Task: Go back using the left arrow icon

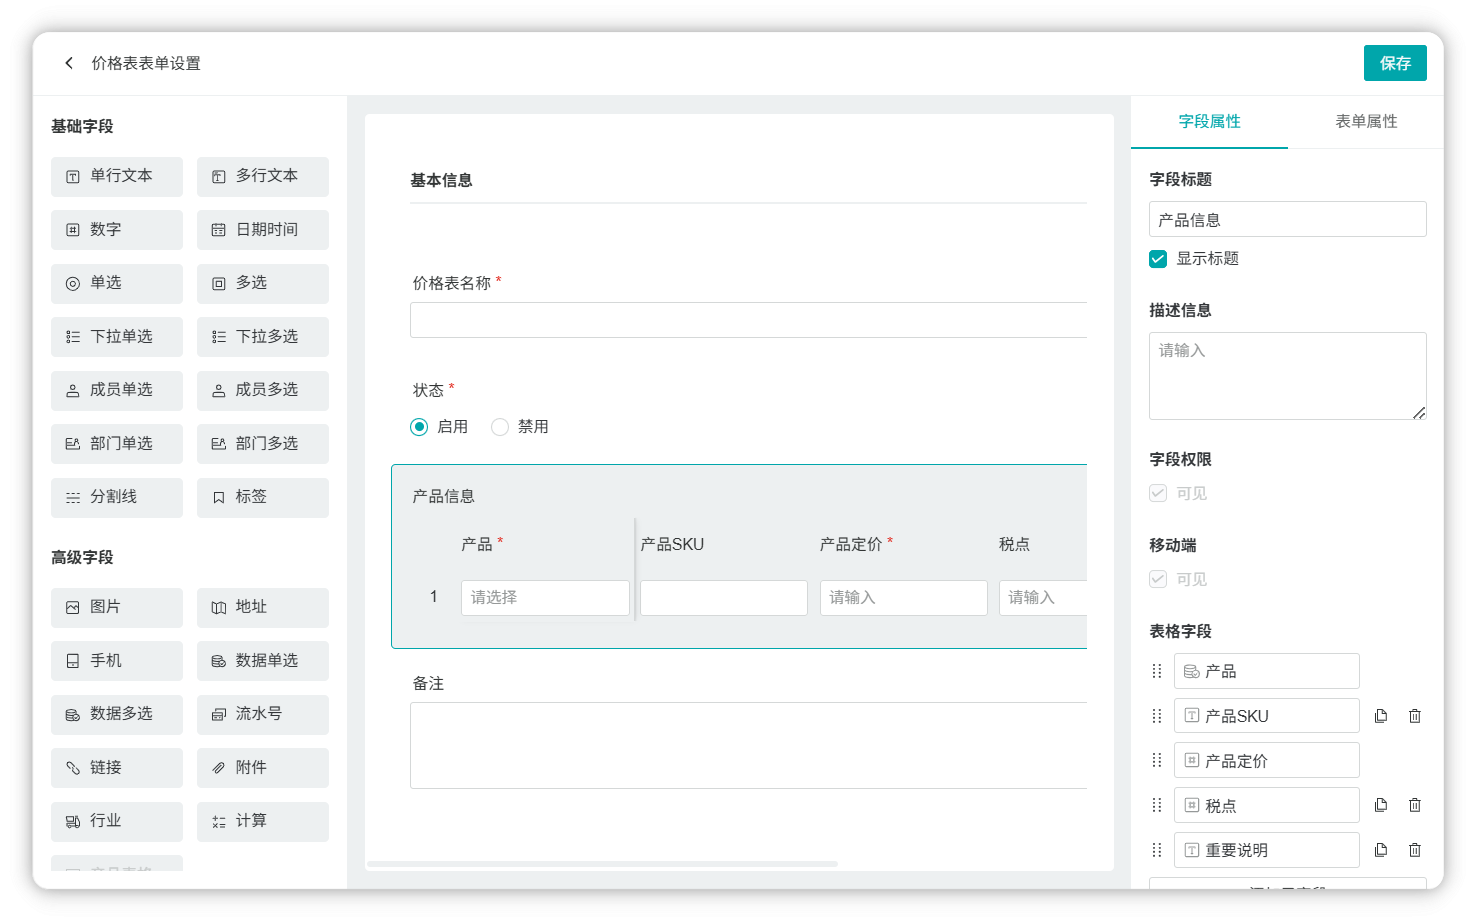Action: click(69, 63)
